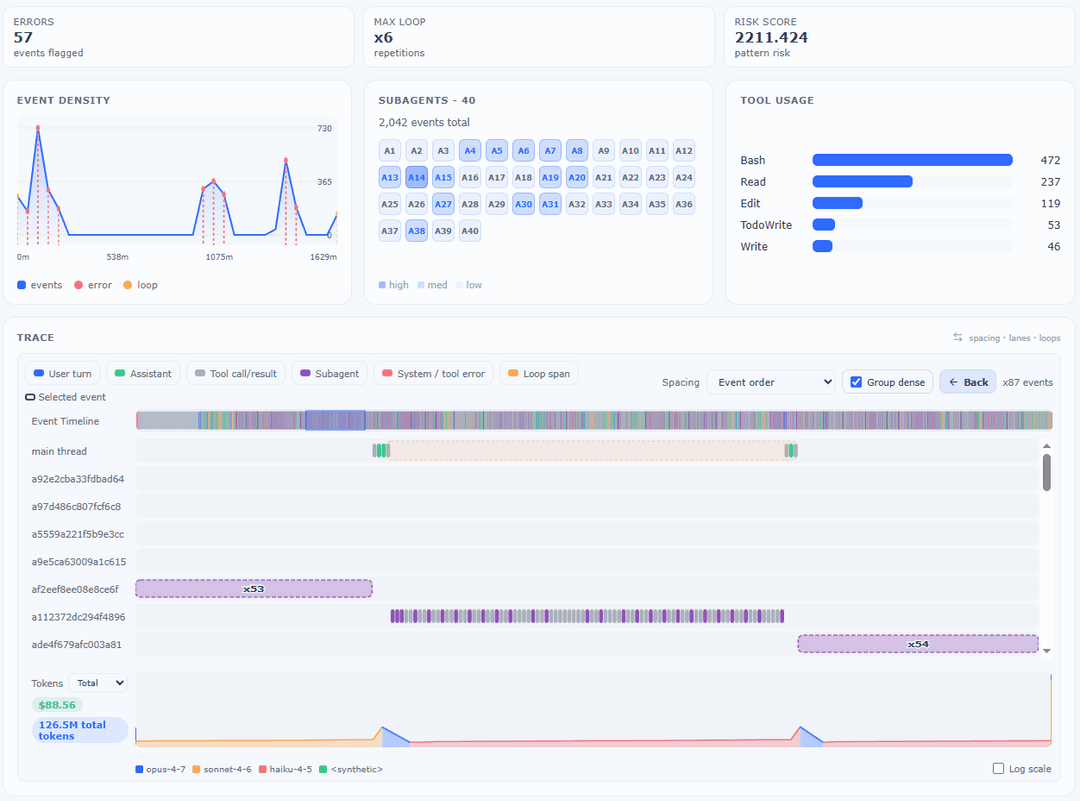Toggle the Loop span legend filter
The height and width of the screenshot is (801, 1080).
pos(539,373)
